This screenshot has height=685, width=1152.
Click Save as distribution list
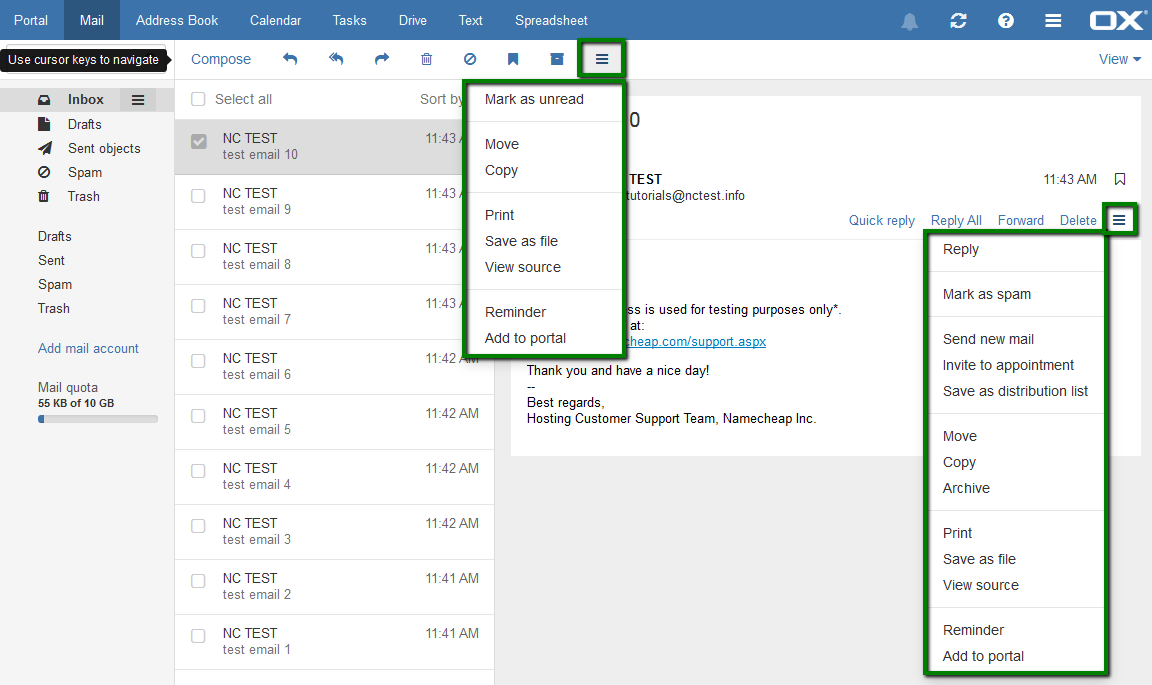pyautogui.click(x=1015, y=391)
